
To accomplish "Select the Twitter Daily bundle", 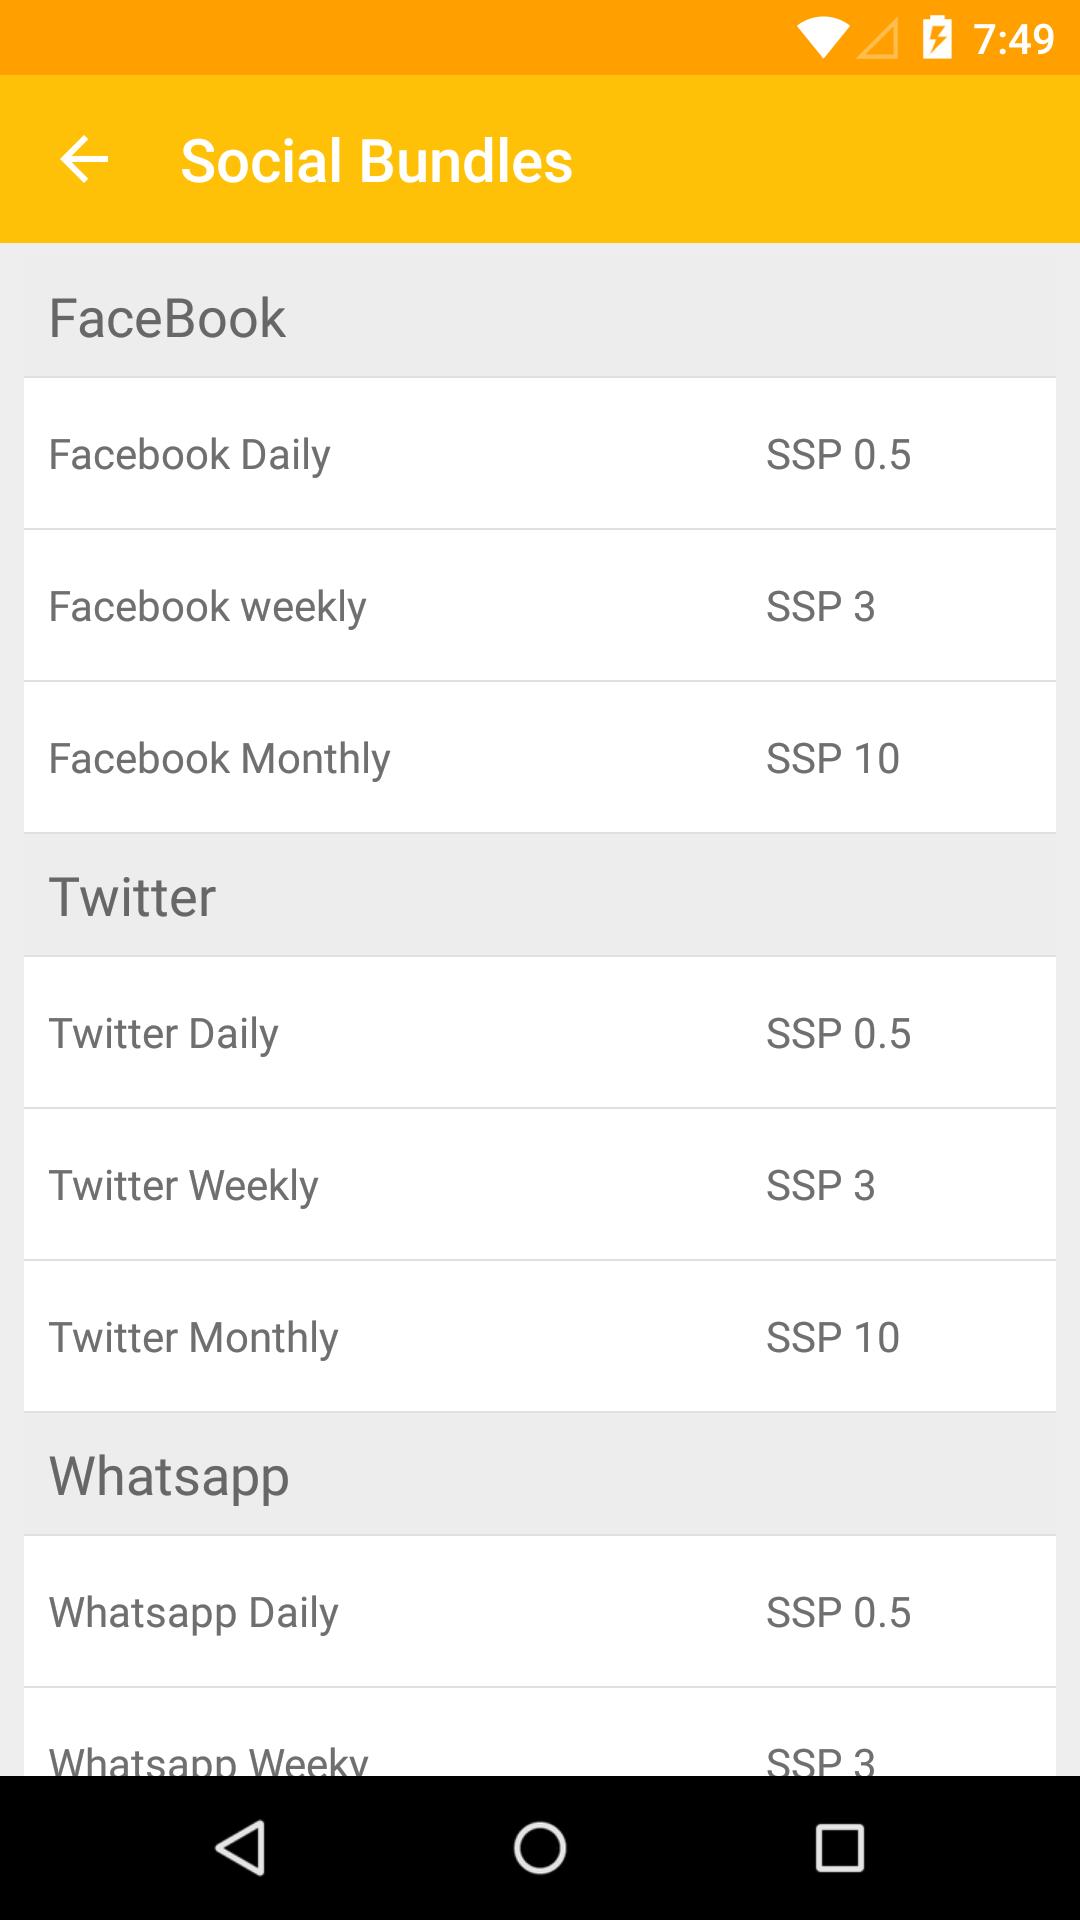I will [540, 1033].
